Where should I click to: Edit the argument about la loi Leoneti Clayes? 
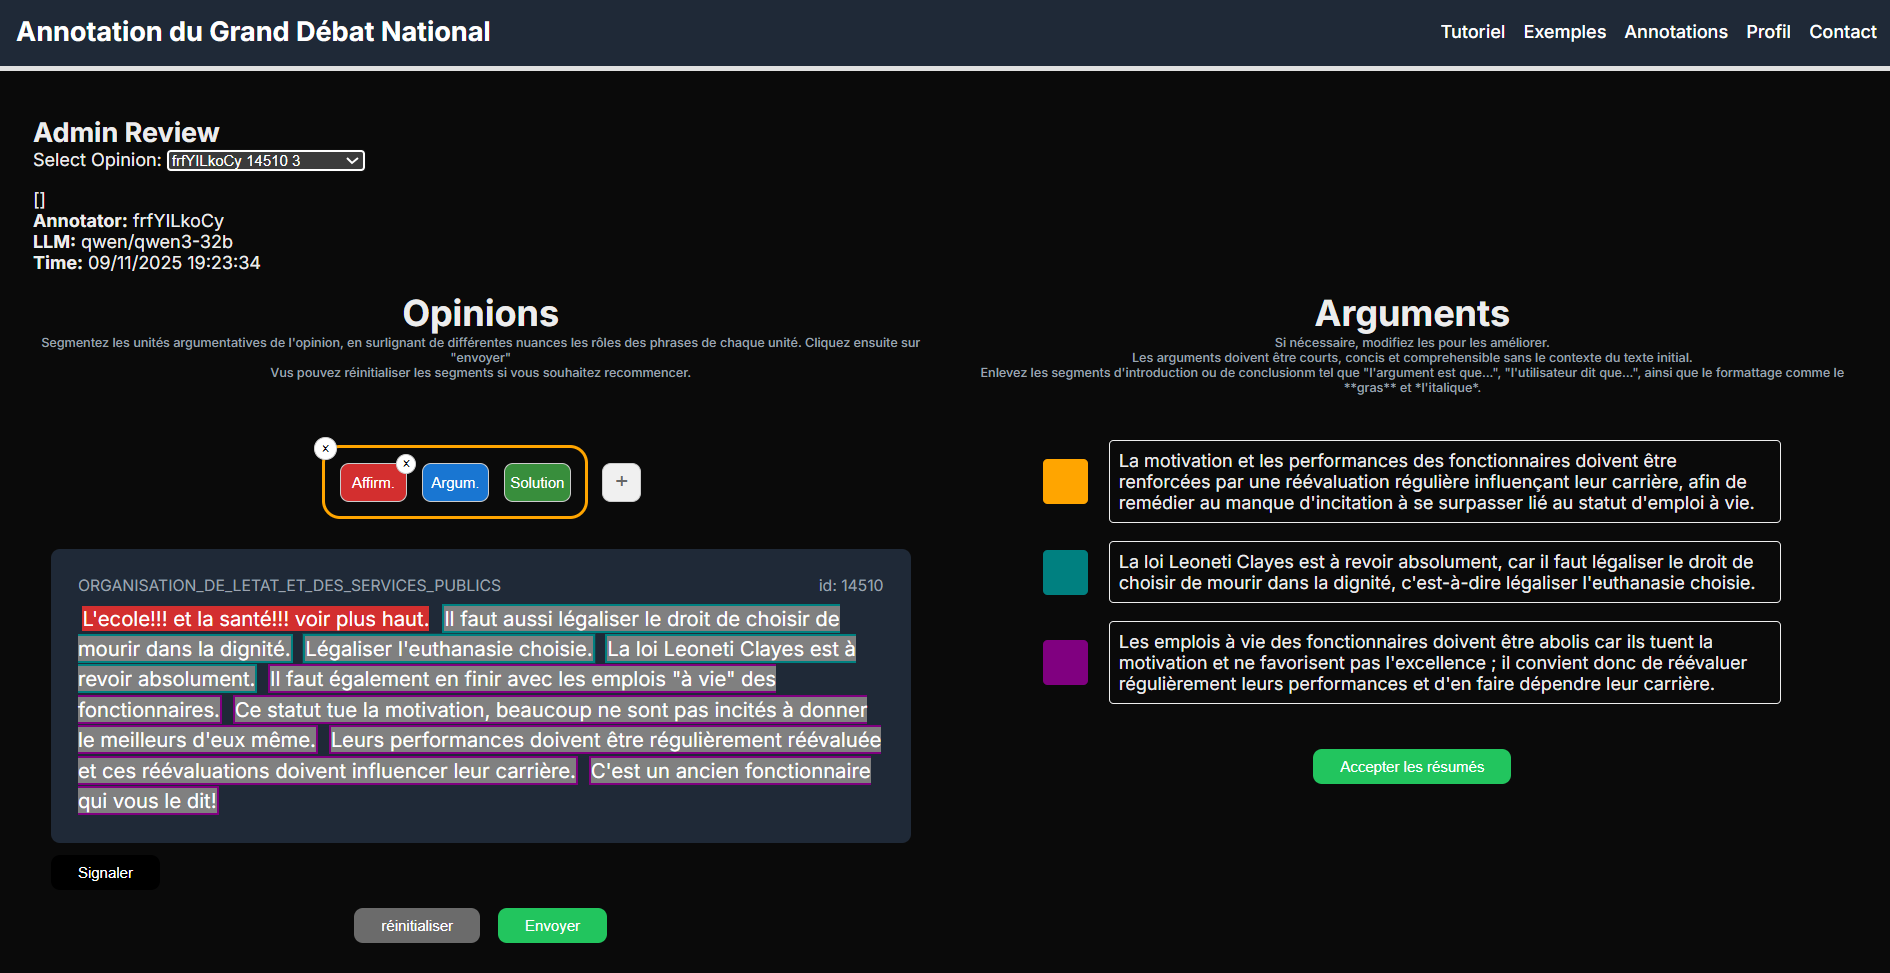pyautogui.click(x=1444, y=572)
